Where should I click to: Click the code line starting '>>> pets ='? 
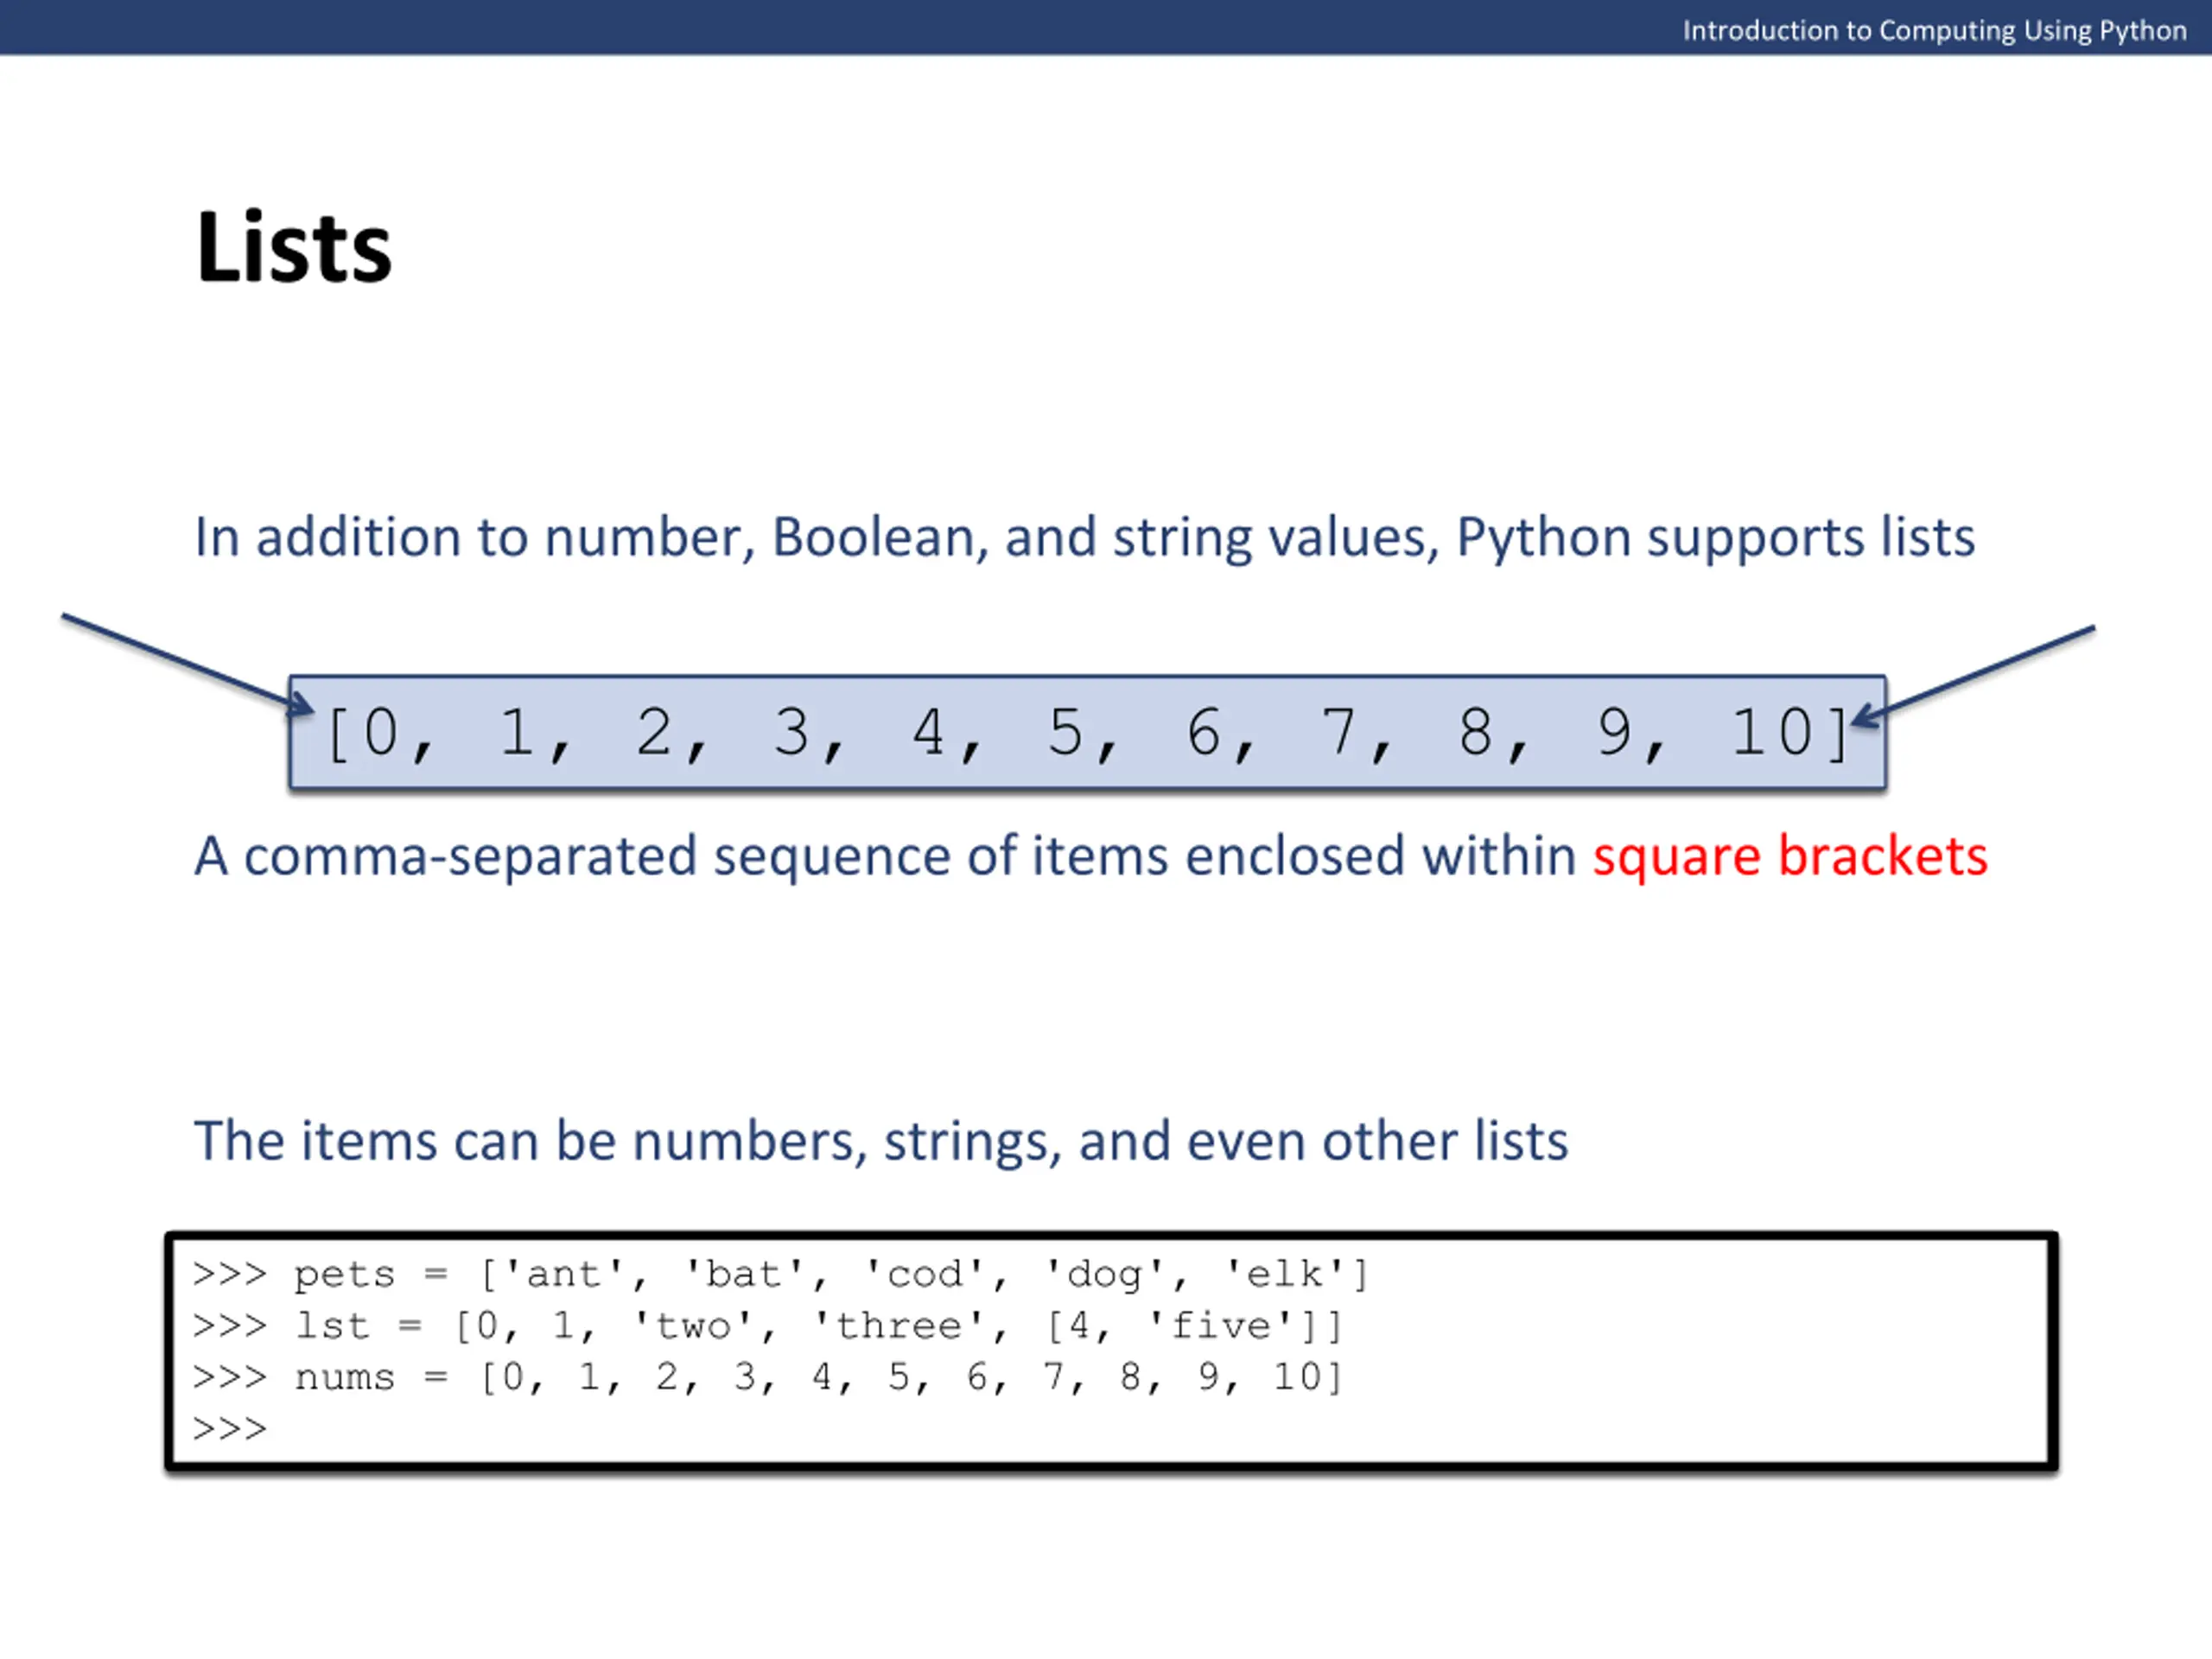(x=780, y=1274)
